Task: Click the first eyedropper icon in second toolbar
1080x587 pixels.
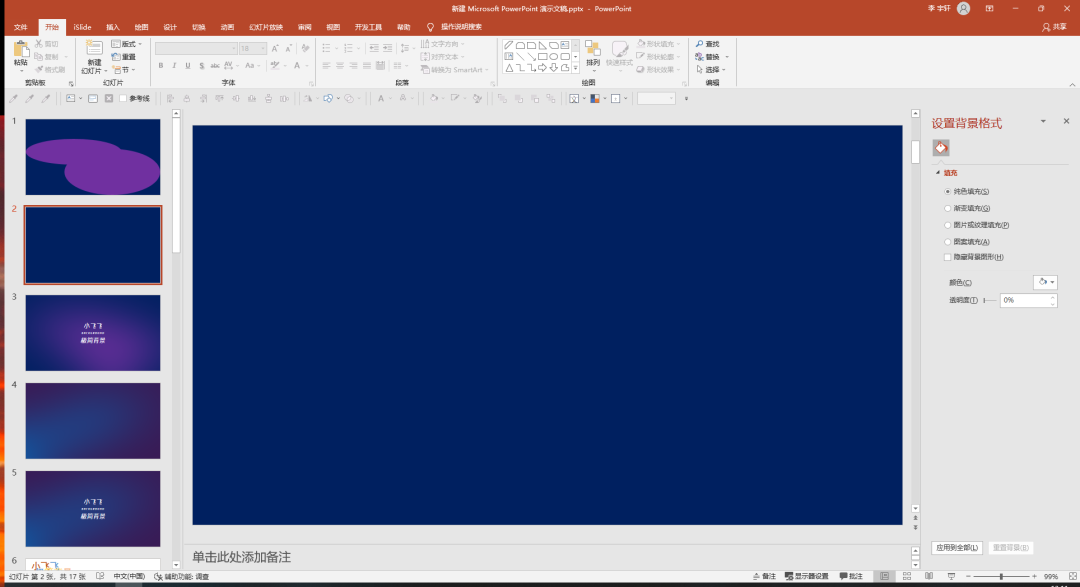Action: (13, 99)
